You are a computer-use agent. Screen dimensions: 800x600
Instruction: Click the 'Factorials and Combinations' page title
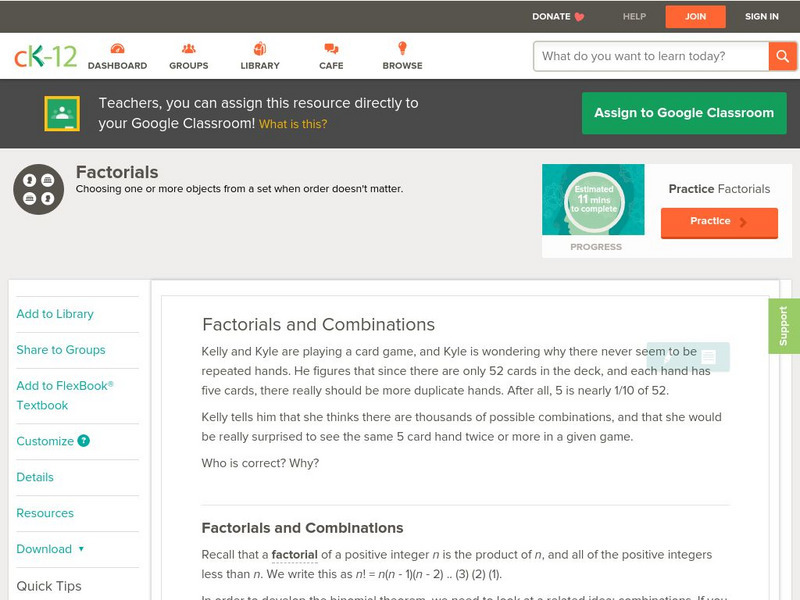(x=318, y=324)
